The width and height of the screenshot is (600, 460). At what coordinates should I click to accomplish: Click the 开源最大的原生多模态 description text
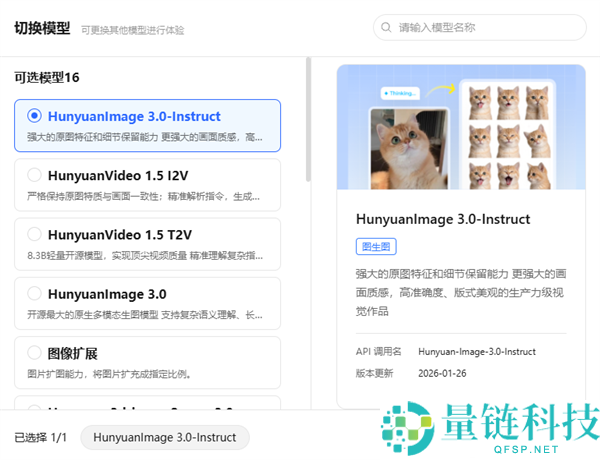pyautogui.click(x=145, y=315)
